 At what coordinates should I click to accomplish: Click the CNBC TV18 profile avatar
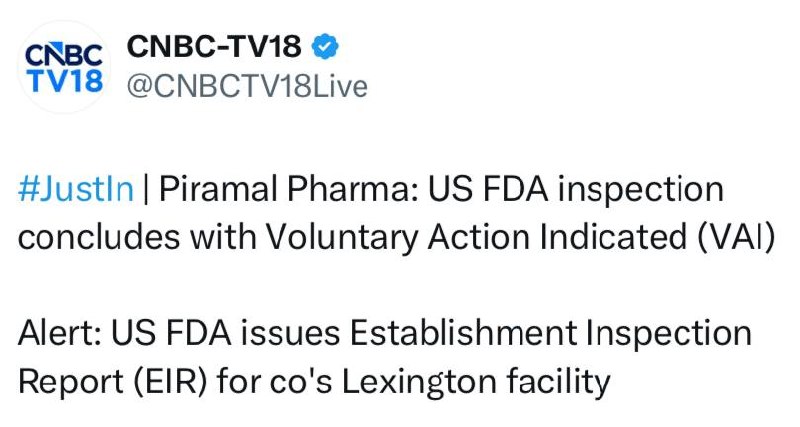[63, 67]
